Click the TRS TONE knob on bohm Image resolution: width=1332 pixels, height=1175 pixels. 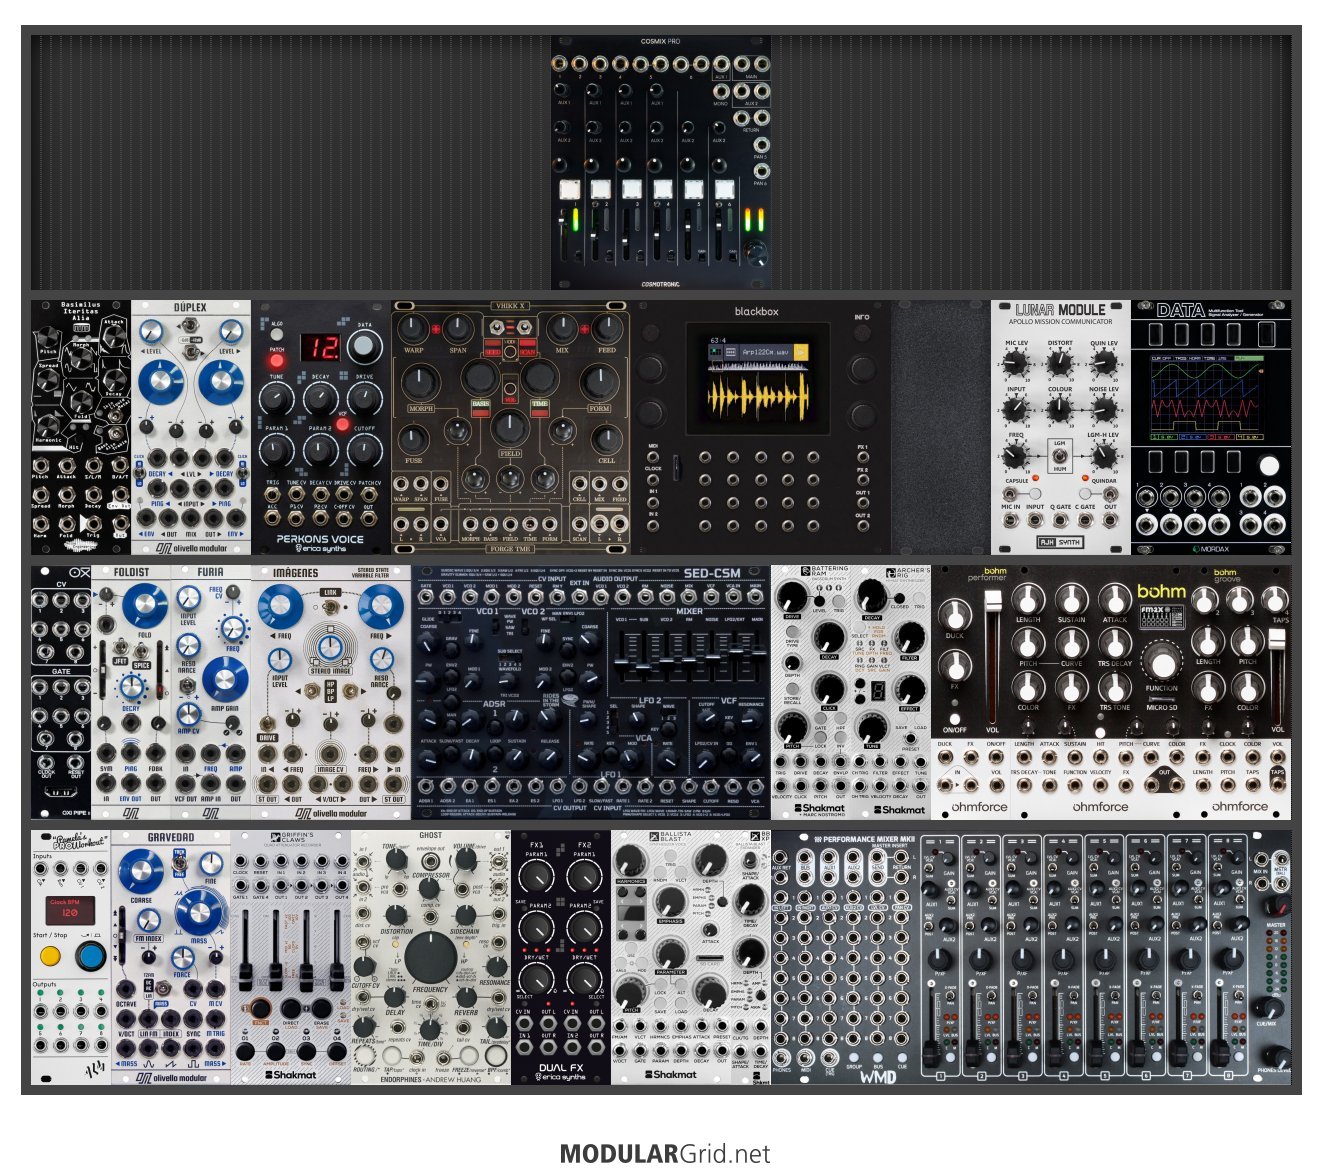click(x=1114, y=687)
